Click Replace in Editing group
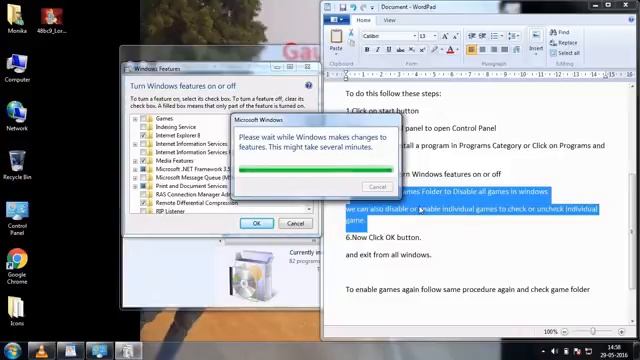The width and height of the screenshot is (640, 360). (563, 42)
